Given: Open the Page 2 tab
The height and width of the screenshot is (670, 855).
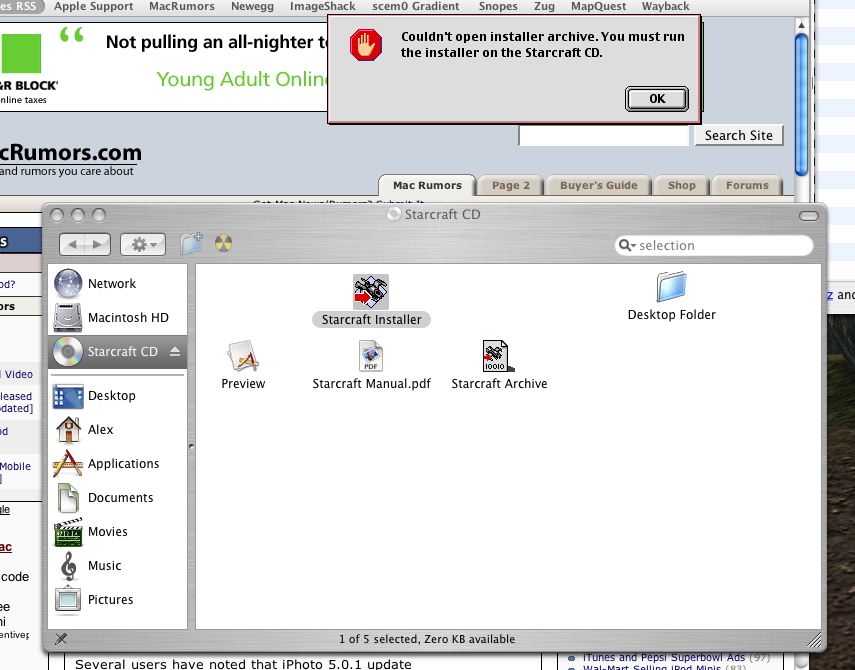Looking at the screenshot, I should point(511,185).
